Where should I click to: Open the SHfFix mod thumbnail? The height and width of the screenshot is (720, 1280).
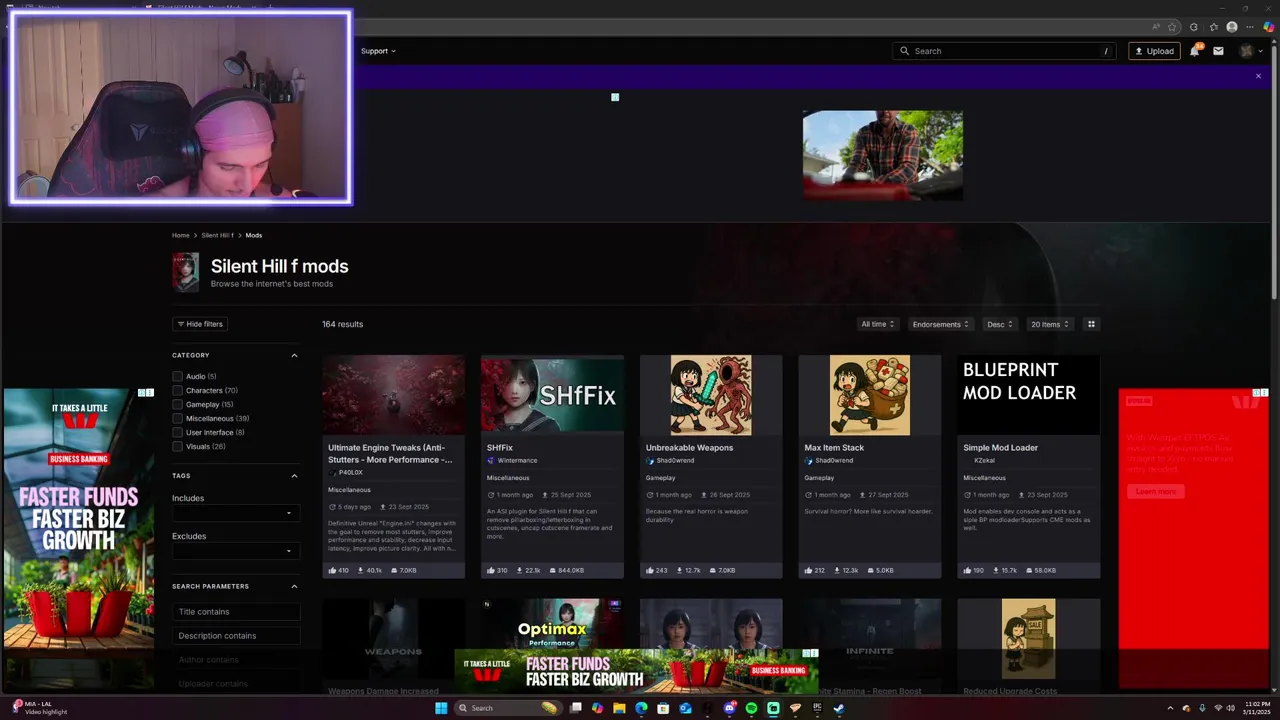(x=552, y=394)
